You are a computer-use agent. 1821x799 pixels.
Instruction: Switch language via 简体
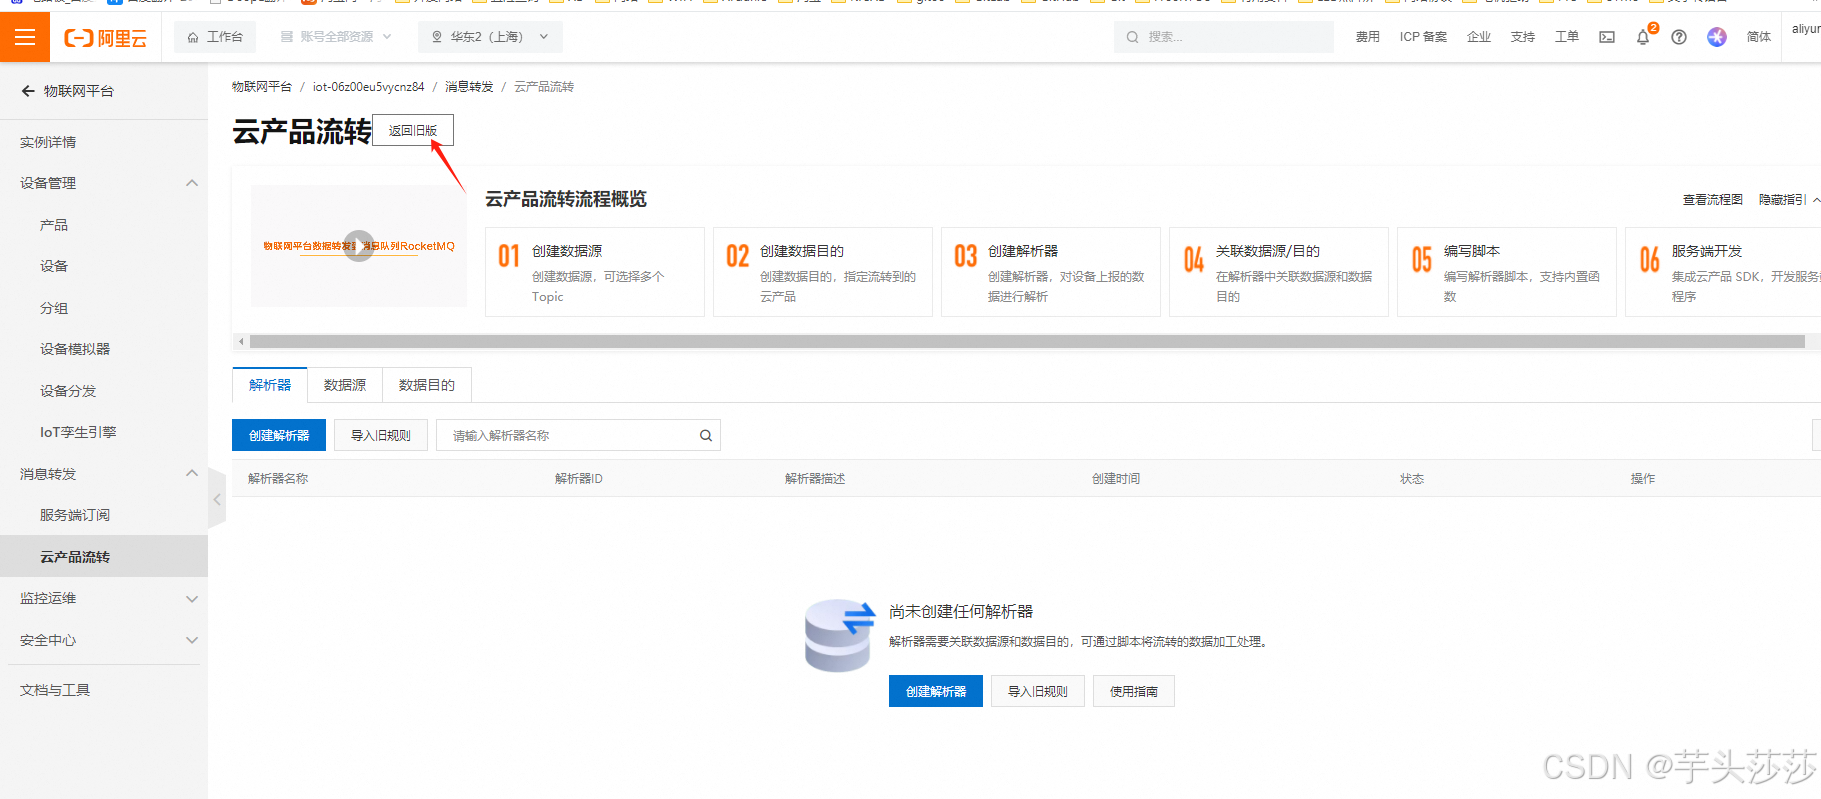pos(1759,37)
